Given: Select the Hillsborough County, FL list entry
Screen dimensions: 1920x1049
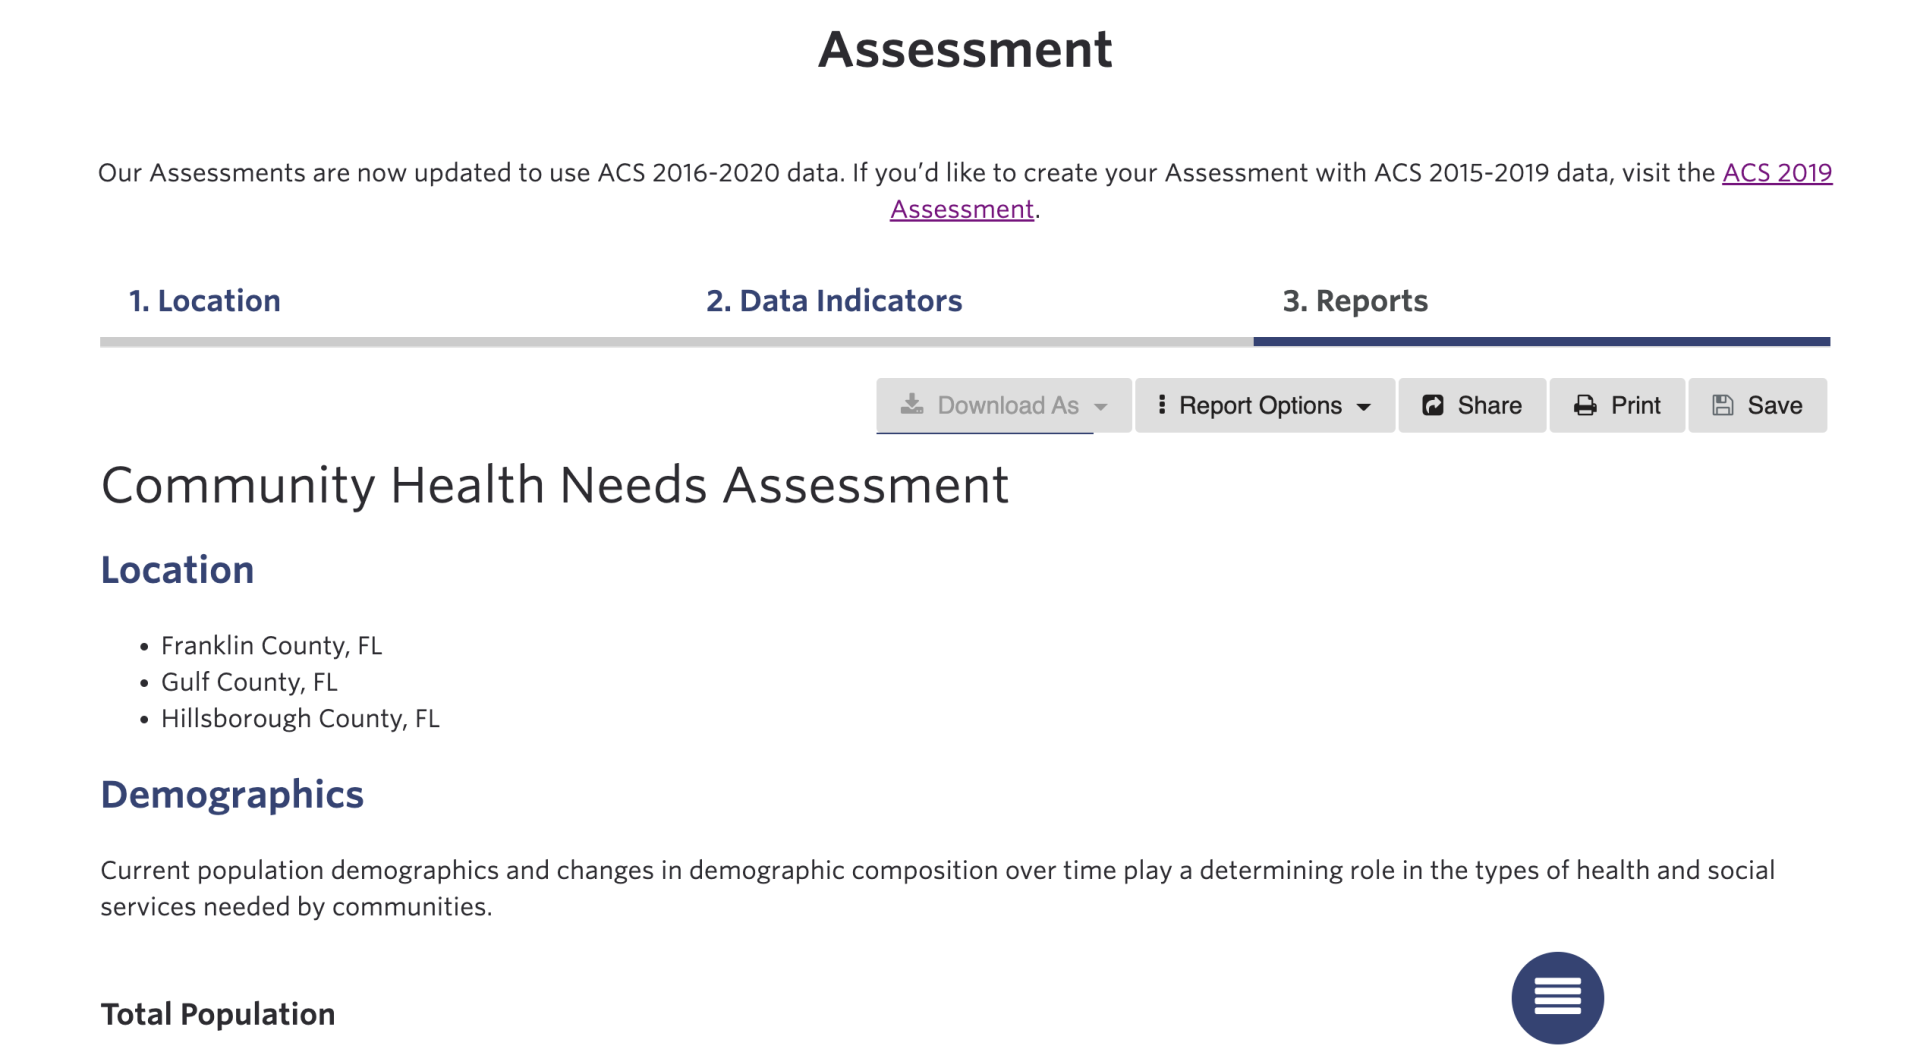Looking at the screenshot, I should [300, 717].
